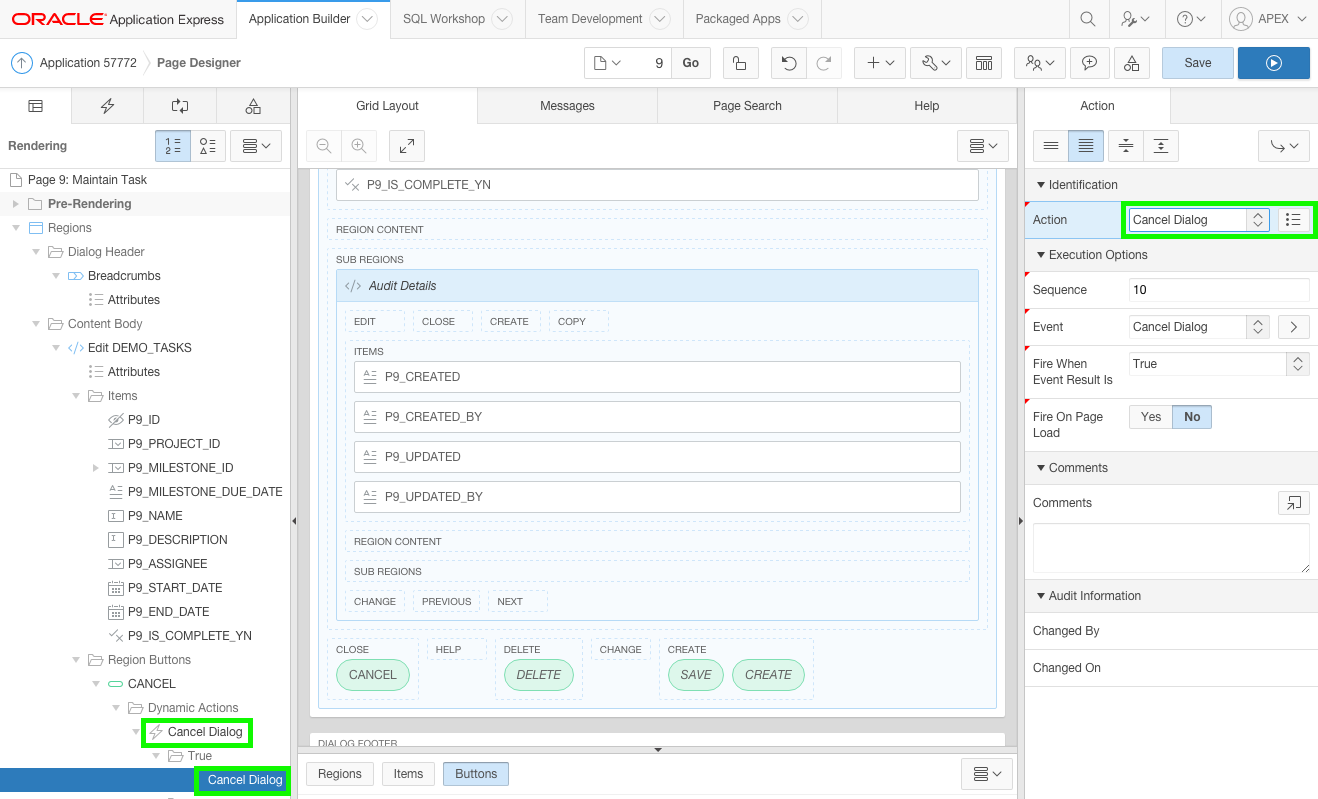Screen dimensions: 1318x799
Task: Open the Application Builder menu tab
Action: pyautogui.click(x=313, y=19)
